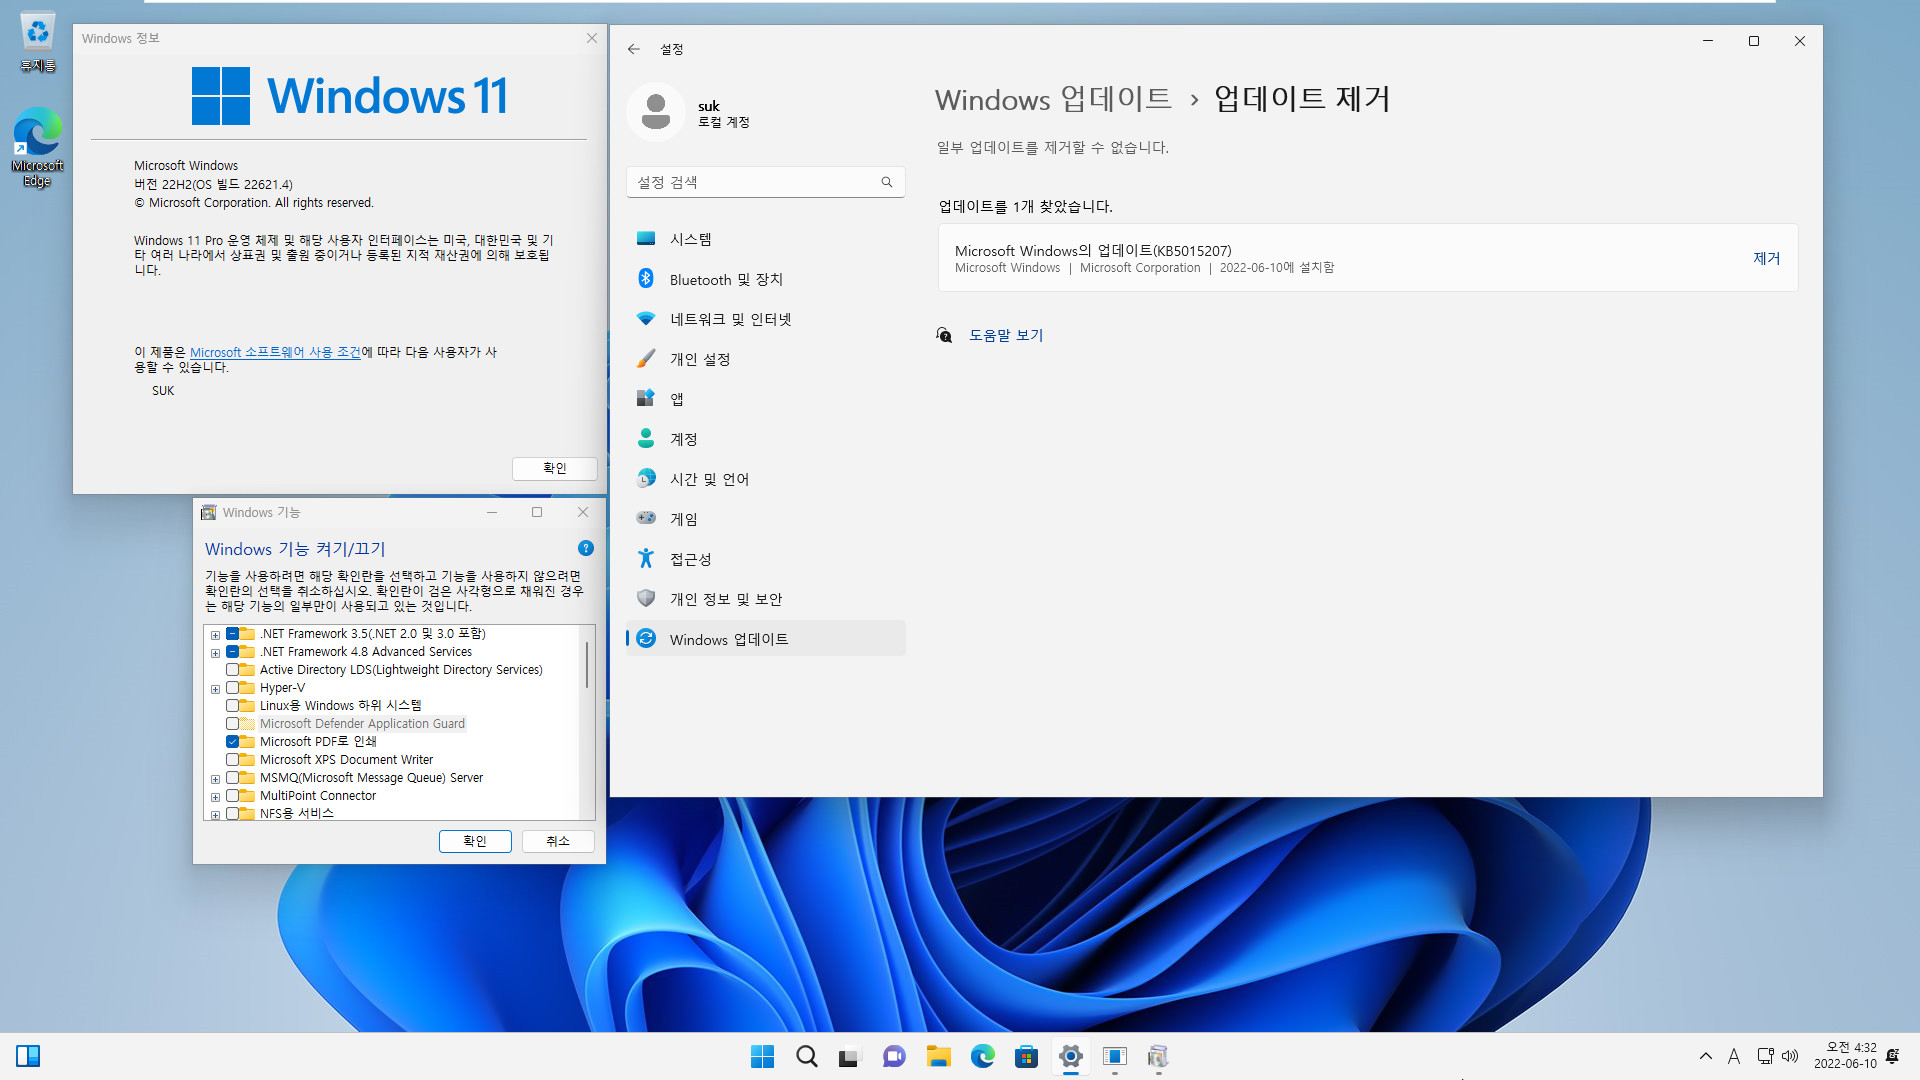Open Chat from the taskbar
The width and height of the screenshot is (1920, 1080).
894,1056
